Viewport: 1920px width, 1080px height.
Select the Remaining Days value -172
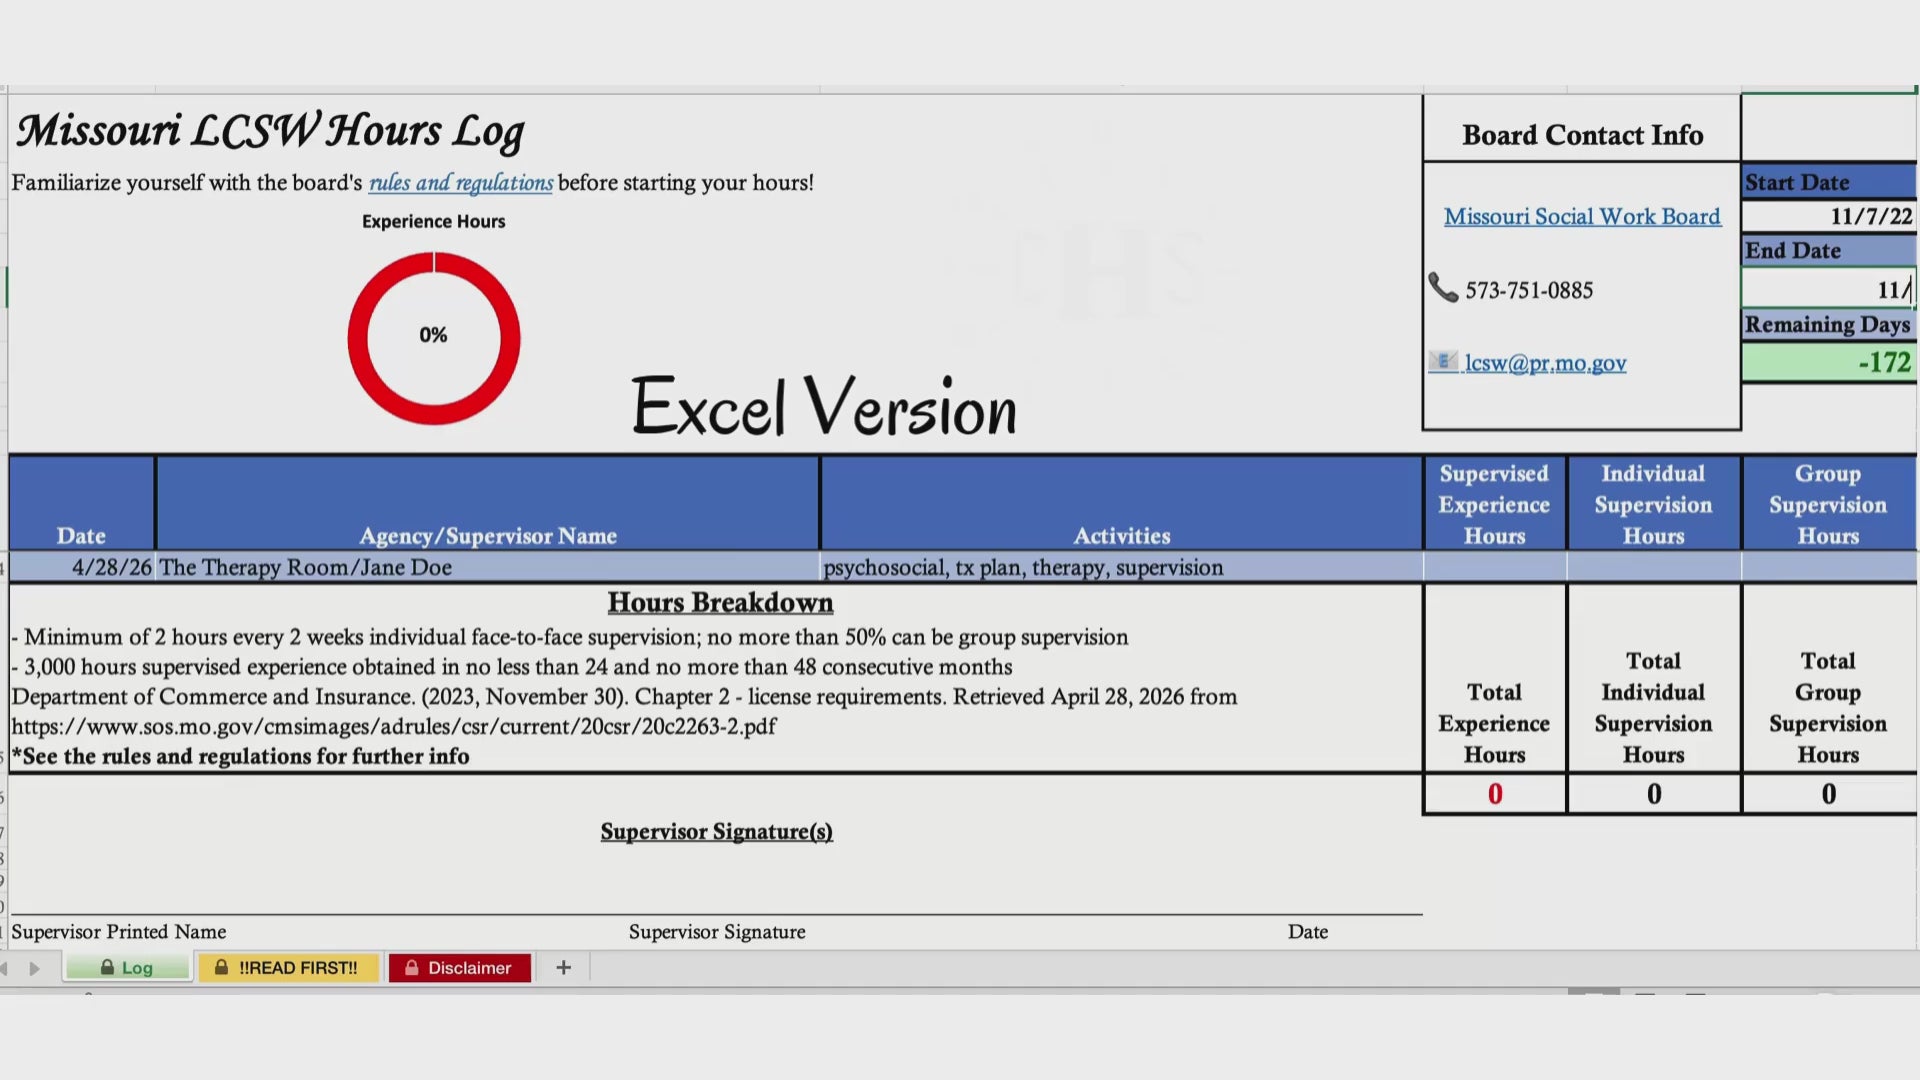tap(1828, 362)
